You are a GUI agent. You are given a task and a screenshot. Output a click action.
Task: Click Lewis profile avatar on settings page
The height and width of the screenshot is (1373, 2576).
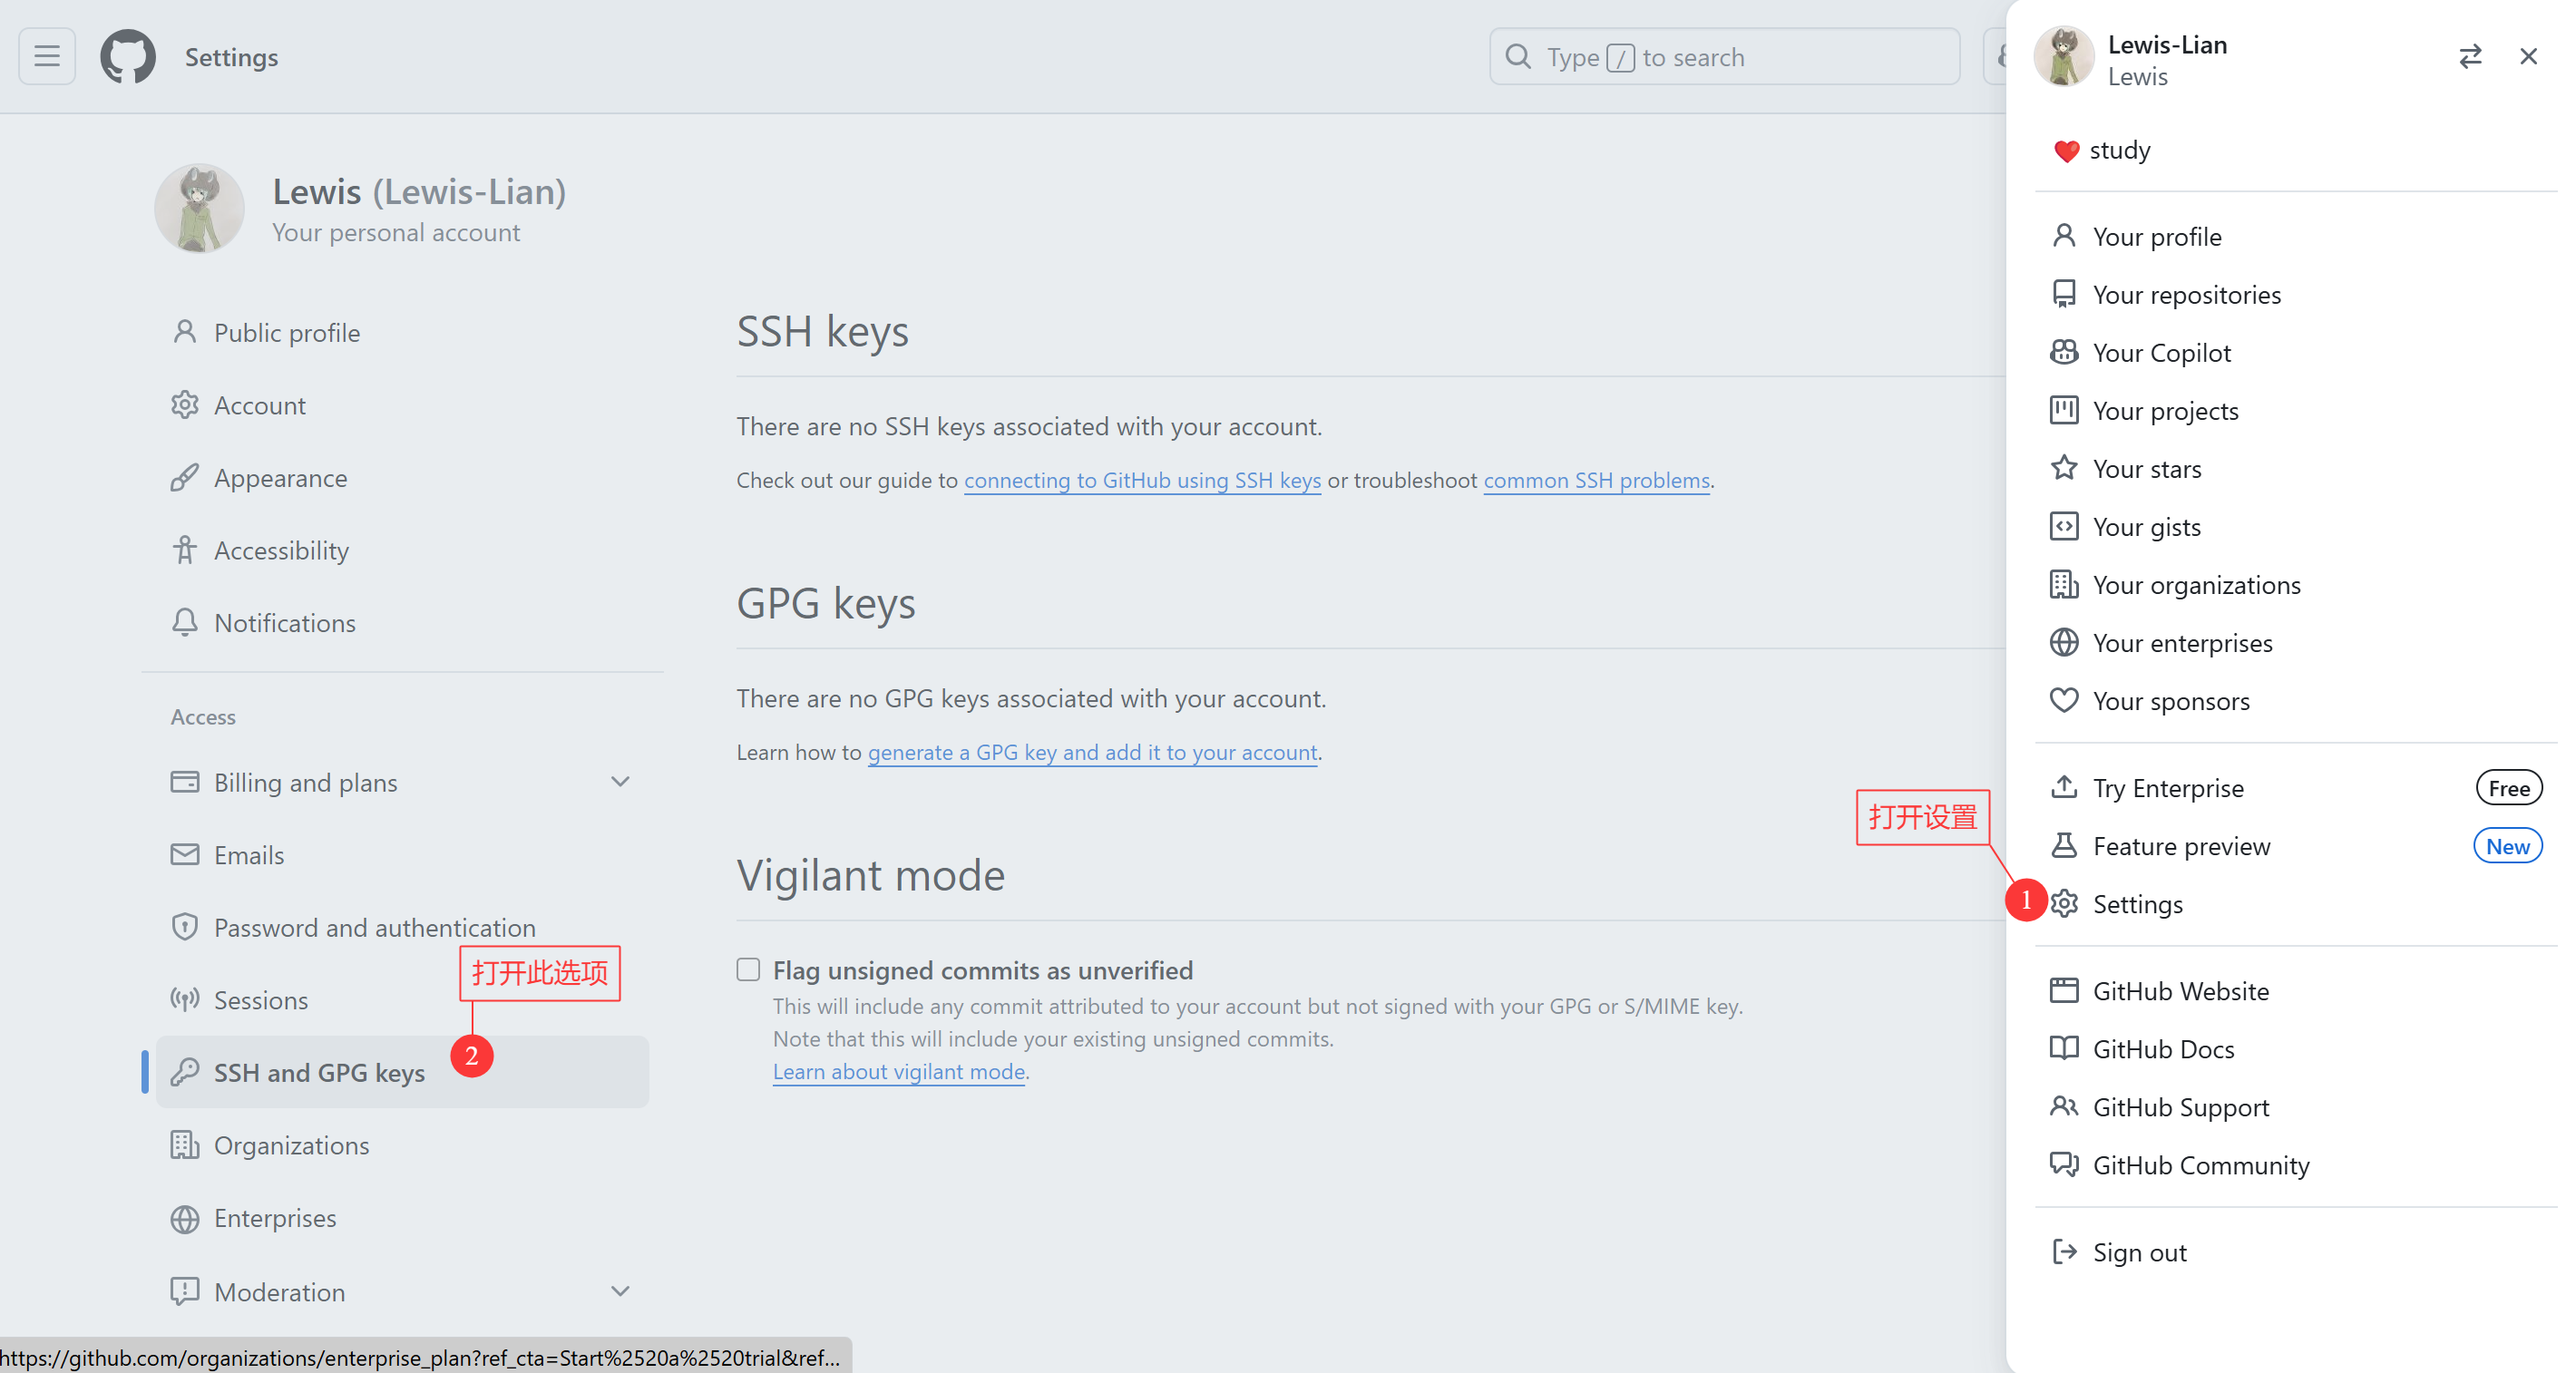tap(199, 208)
